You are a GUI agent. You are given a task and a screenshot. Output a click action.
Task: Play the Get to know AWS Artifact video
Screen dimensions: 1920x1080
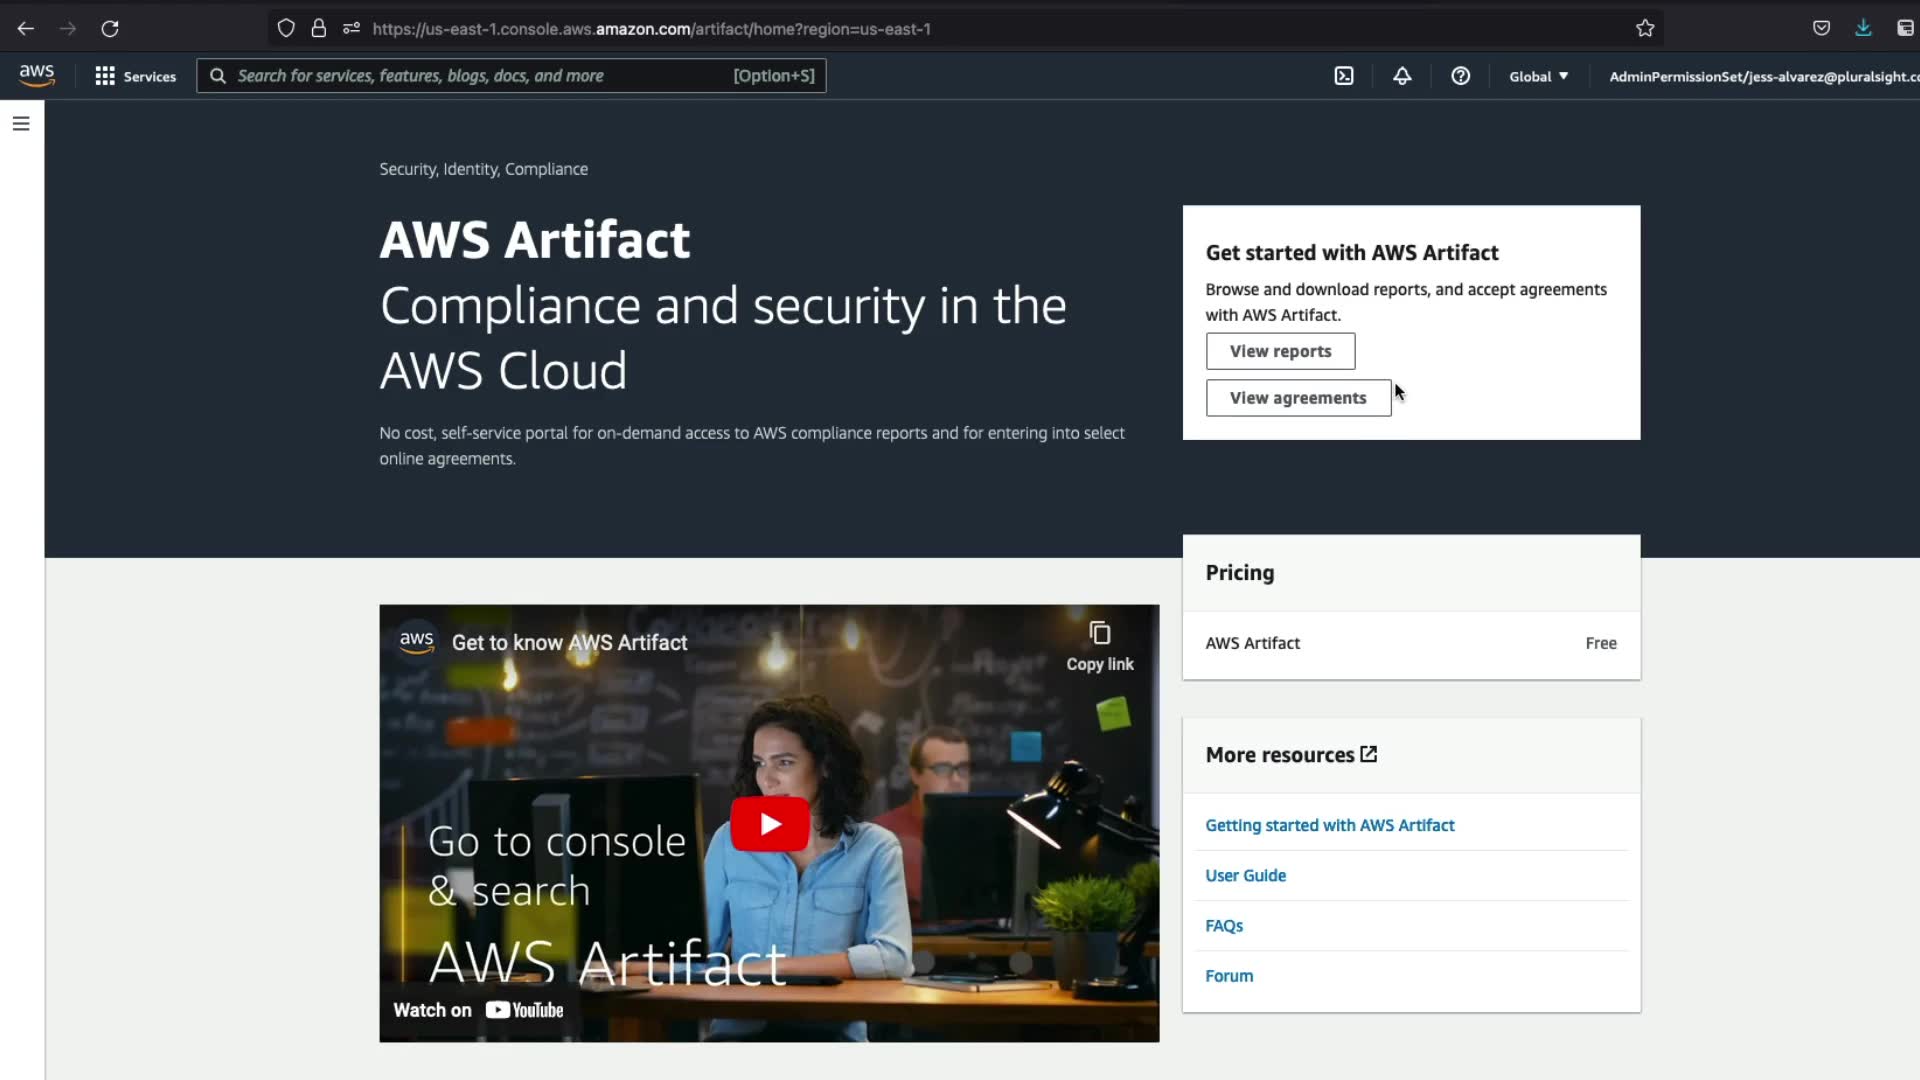coord(769,823)
